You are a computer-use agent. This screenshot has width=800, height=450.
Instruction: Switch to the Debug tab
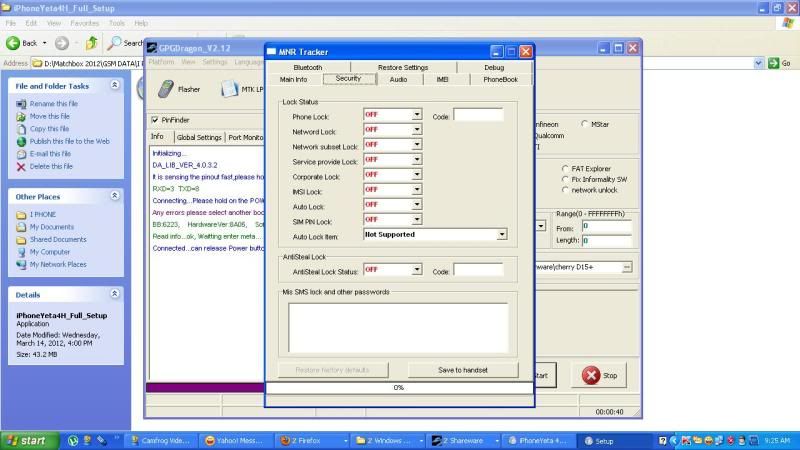494,67
